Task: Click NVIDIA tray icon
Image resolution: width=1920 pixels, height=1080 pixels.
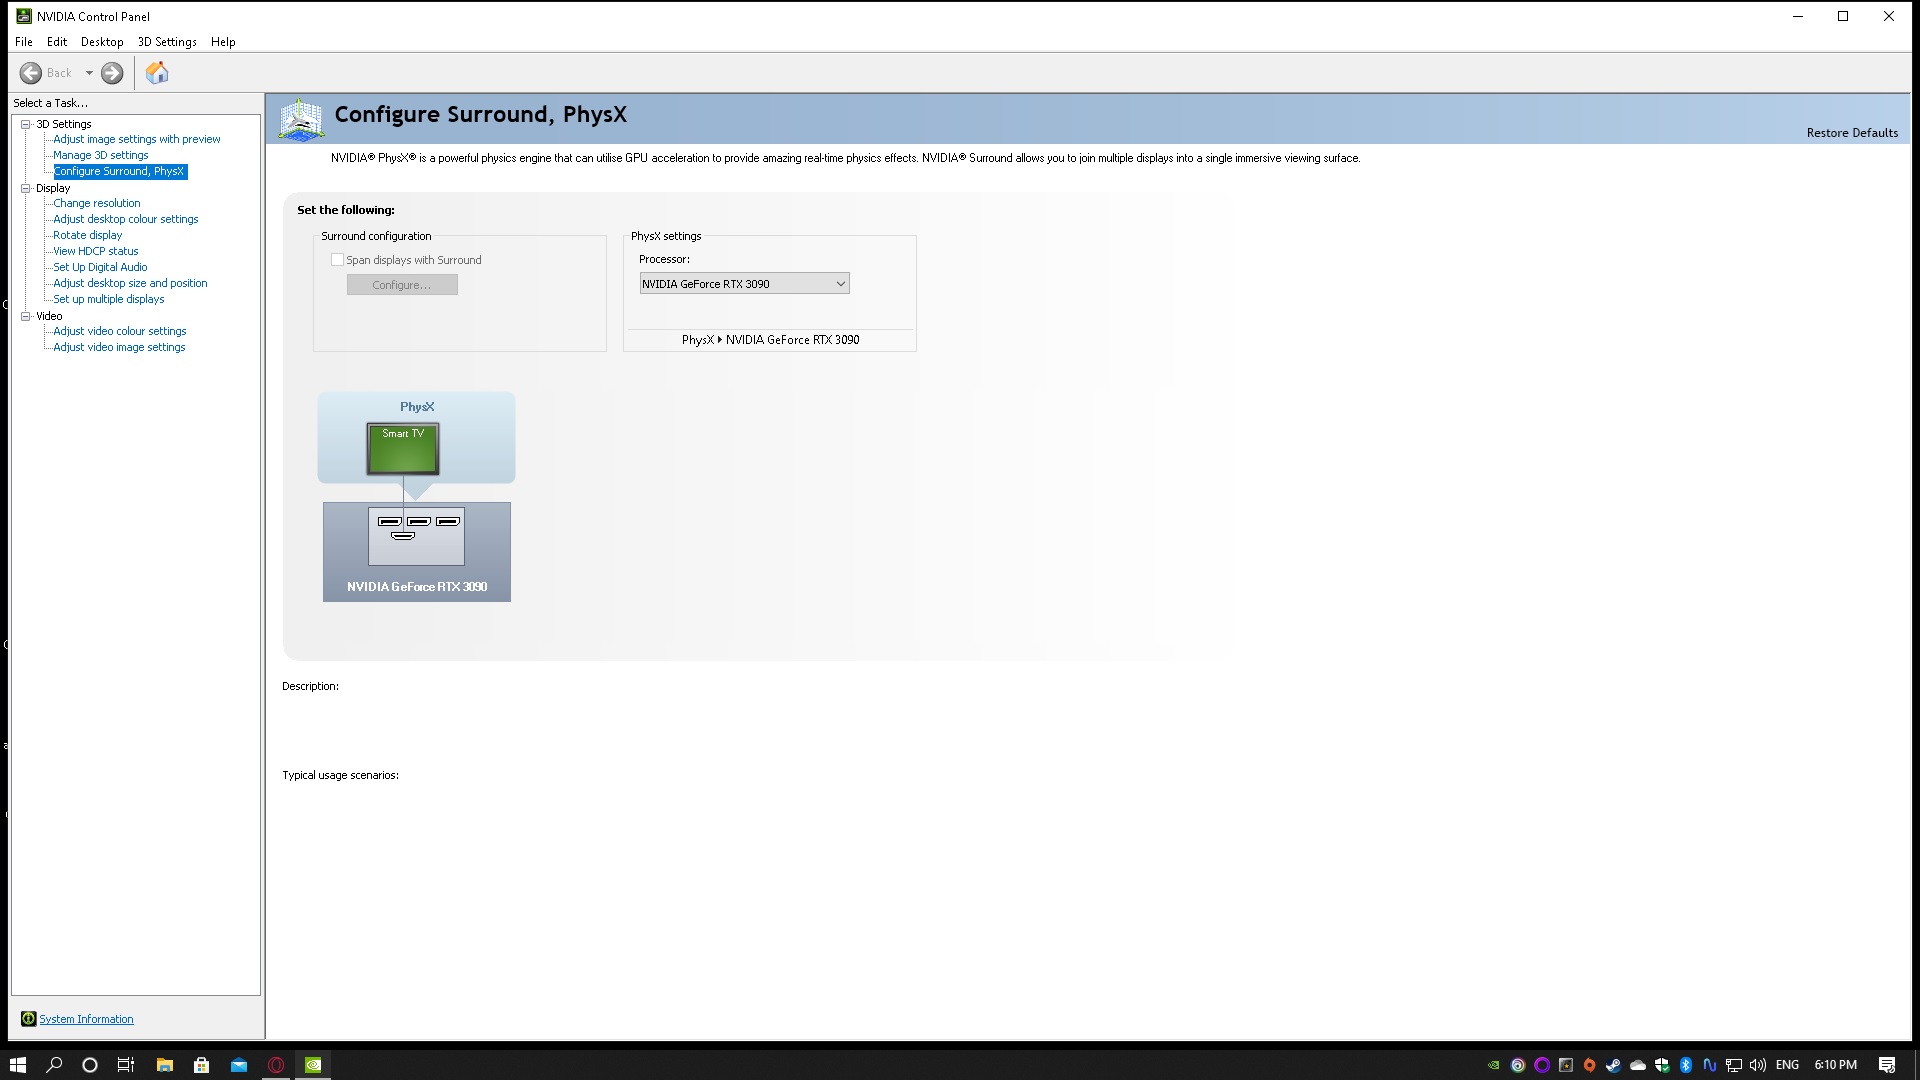Action: pyautogui.click(x=1494, y=1065)
